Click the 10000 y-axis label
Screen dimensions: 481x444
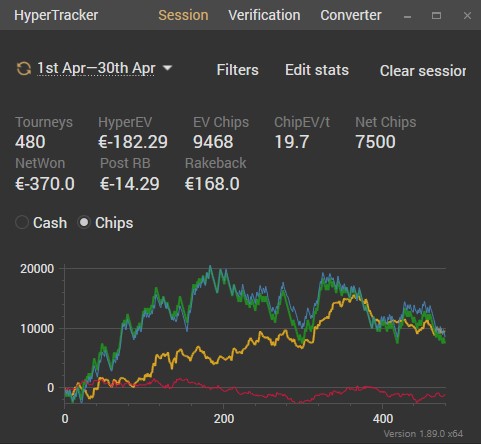37,329
